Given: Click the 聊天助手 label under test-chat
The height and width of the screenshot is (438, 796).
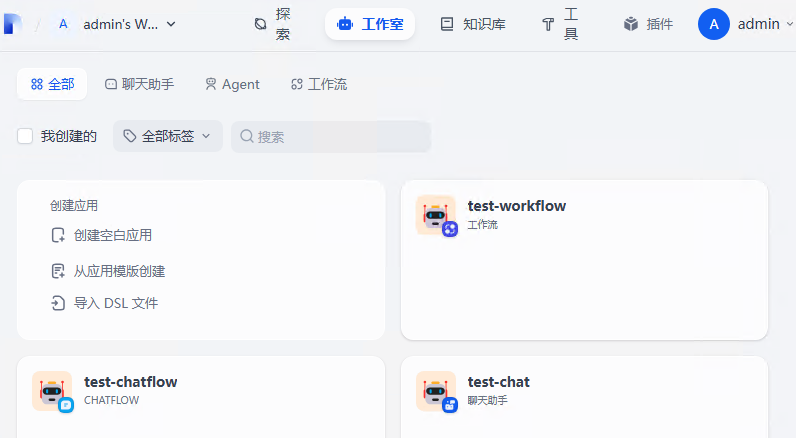Looking at the screenshot, I should 487,400.
